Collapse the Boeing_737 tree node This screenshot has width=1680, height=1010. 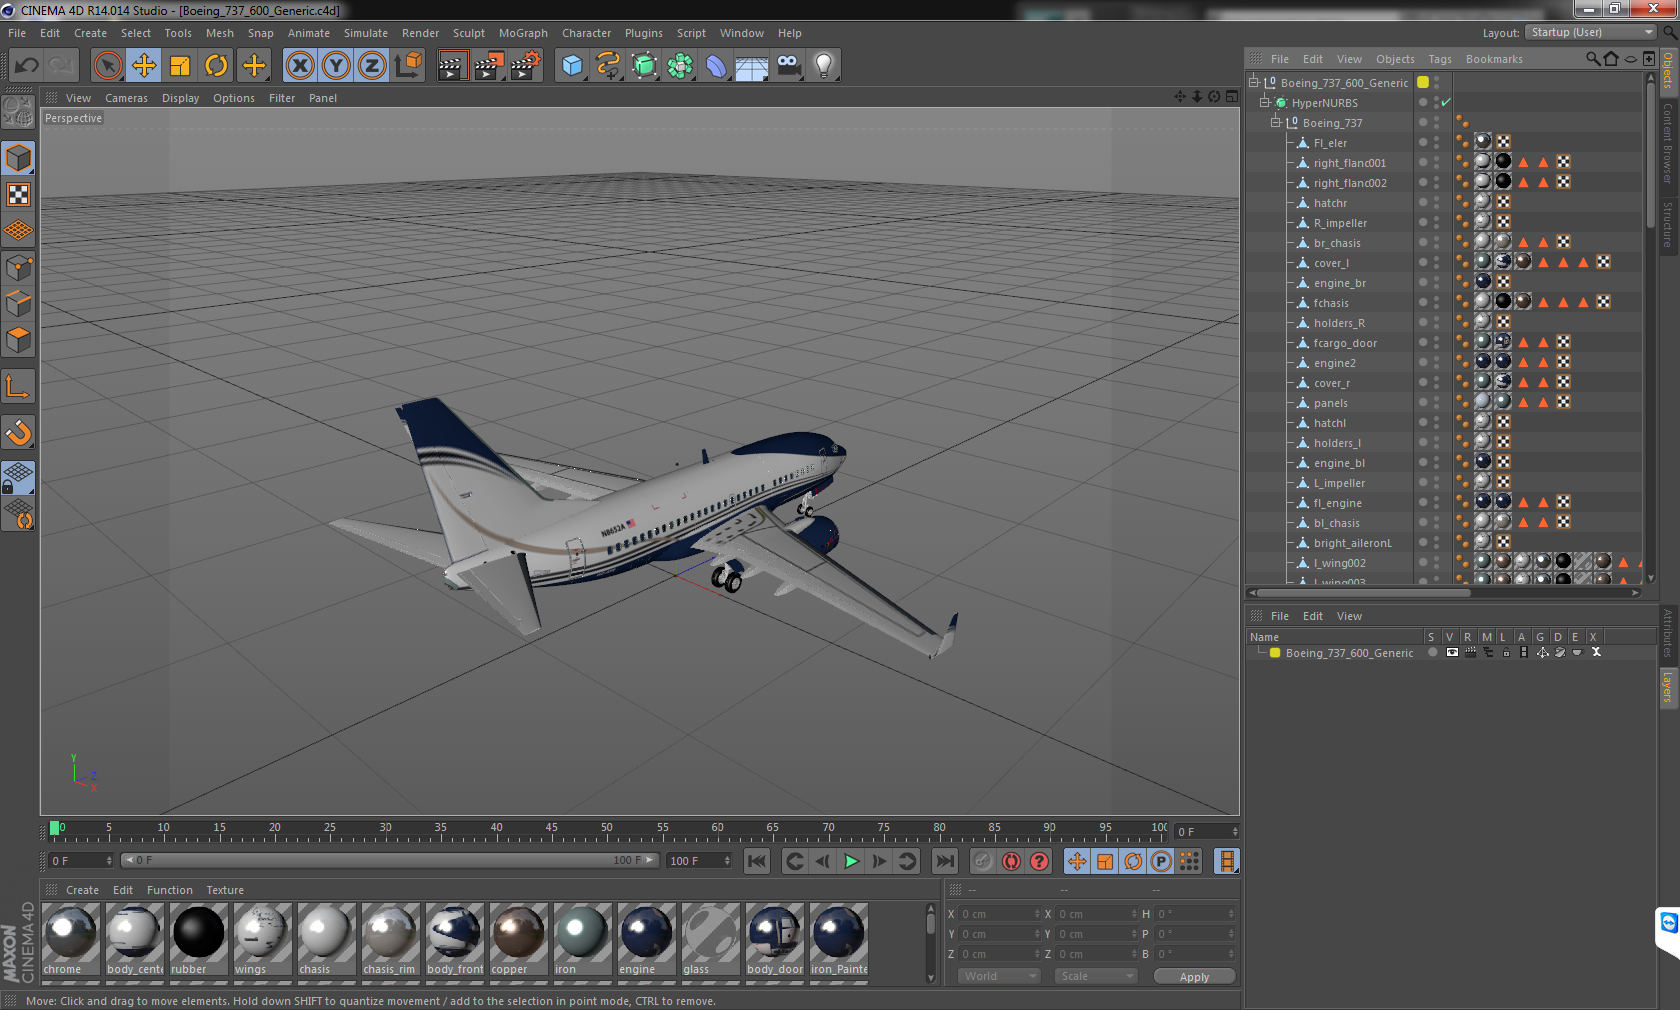1275,123
